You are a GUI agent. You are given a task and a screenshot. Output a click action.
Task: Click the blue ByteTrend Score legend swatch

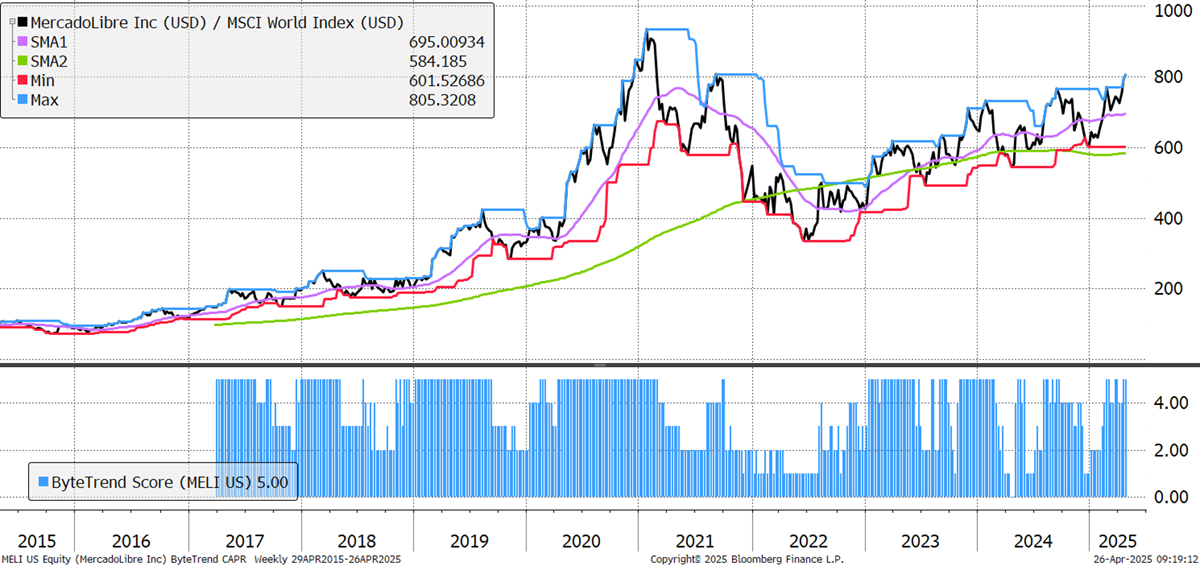pos(42,481)
